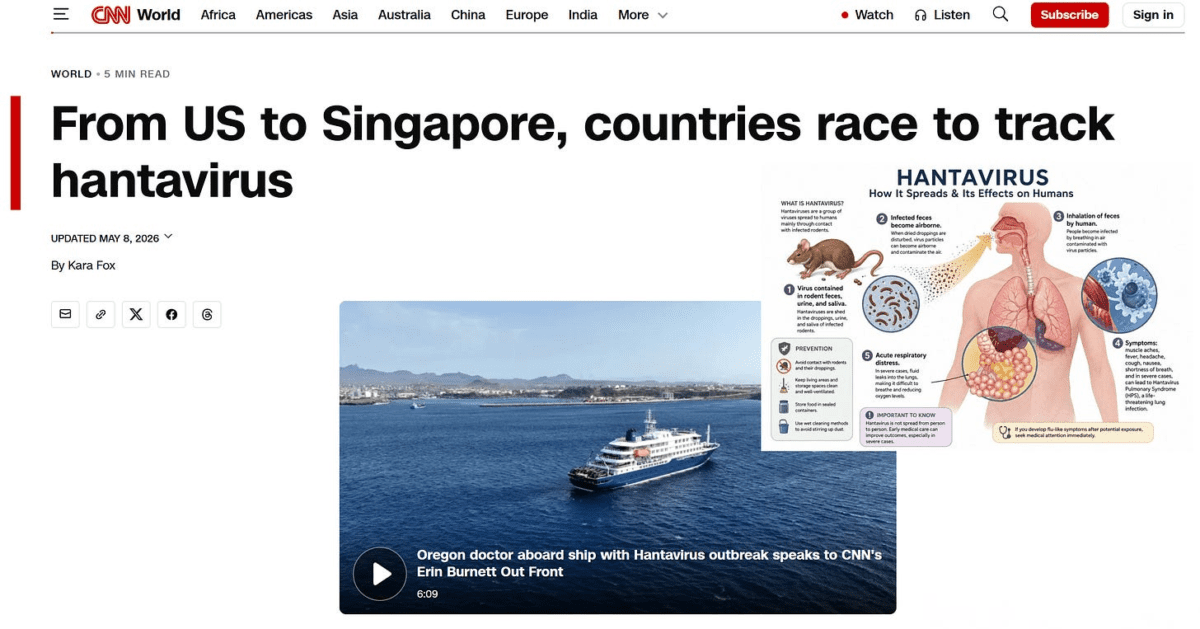This screenshot has width=1200, height=629.
Task: Open the Africa section
Action: (218, 15)
